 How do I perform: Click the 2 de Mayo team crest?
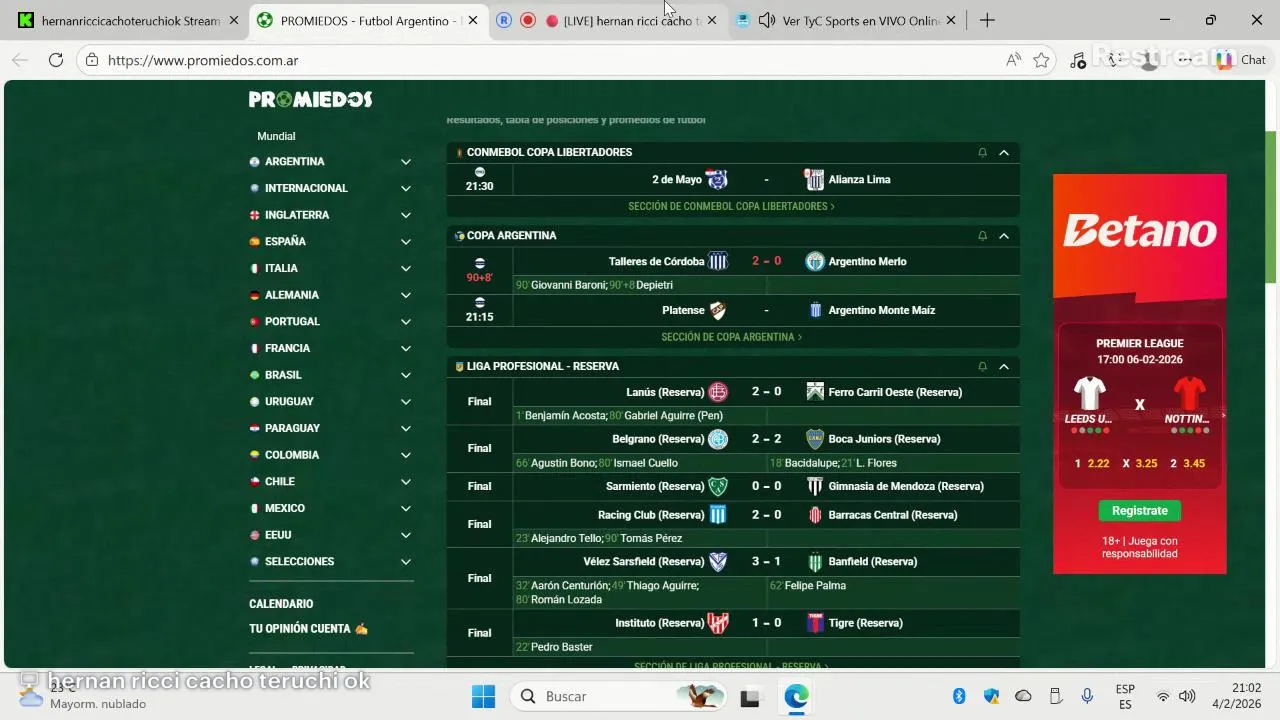point(716,180)
